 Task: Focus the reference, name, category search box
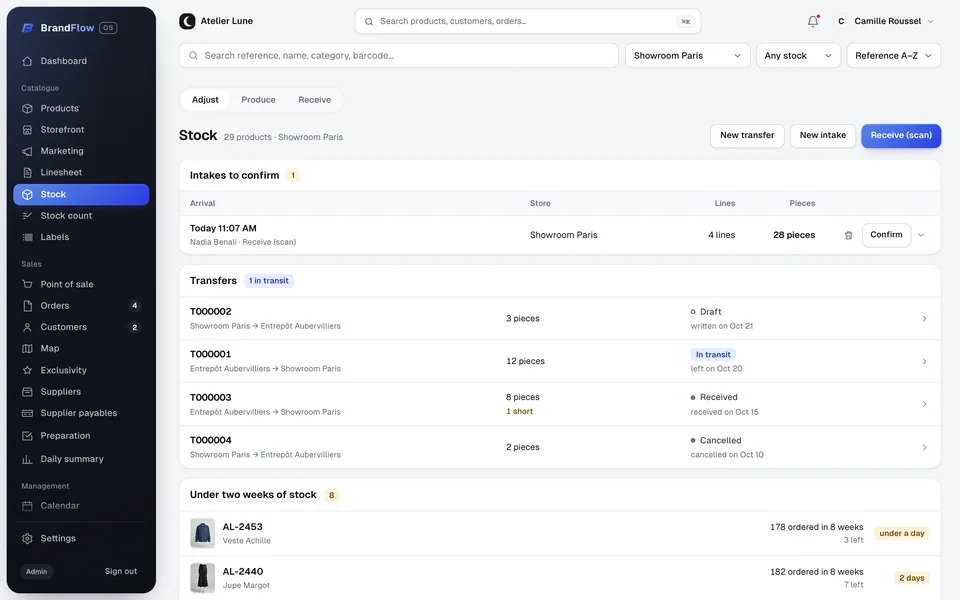tap(399, 56)
